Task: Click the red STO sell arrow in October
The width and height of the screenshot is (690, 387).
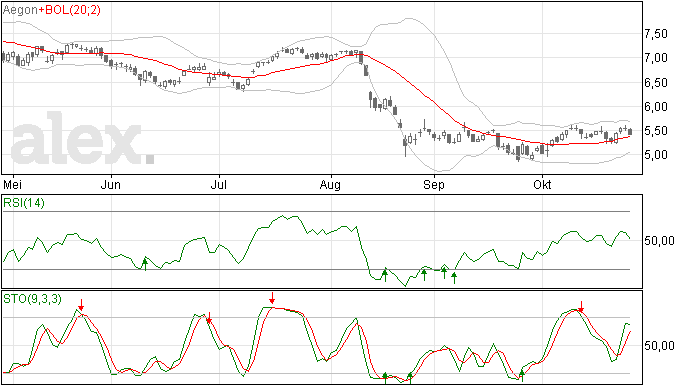Action: [x=581, y=307]
